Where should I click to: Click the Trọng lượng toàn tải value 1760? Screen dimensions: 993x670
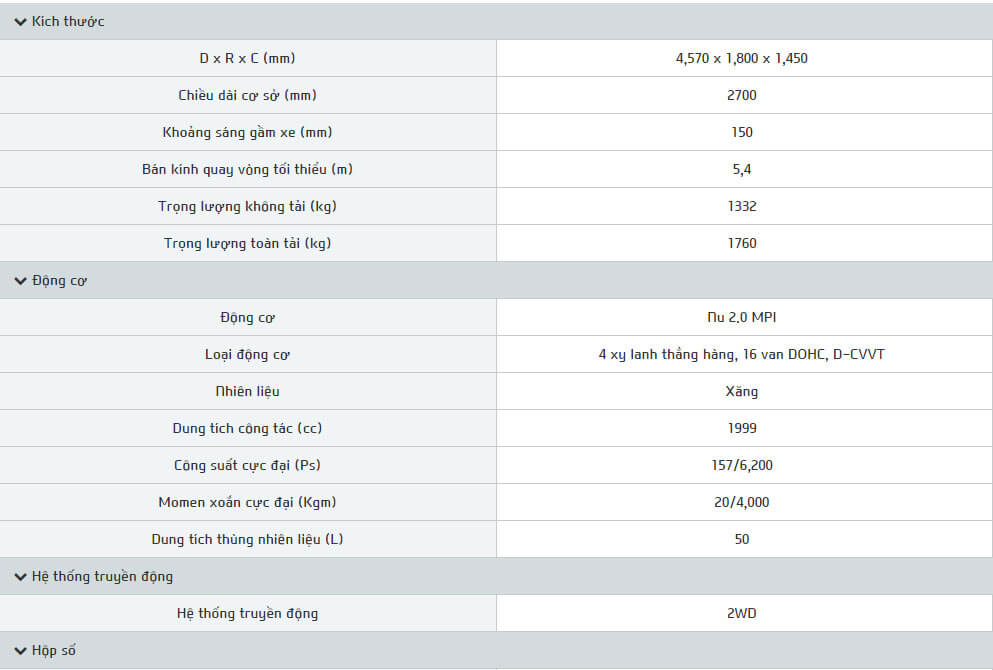pos(742,243)
